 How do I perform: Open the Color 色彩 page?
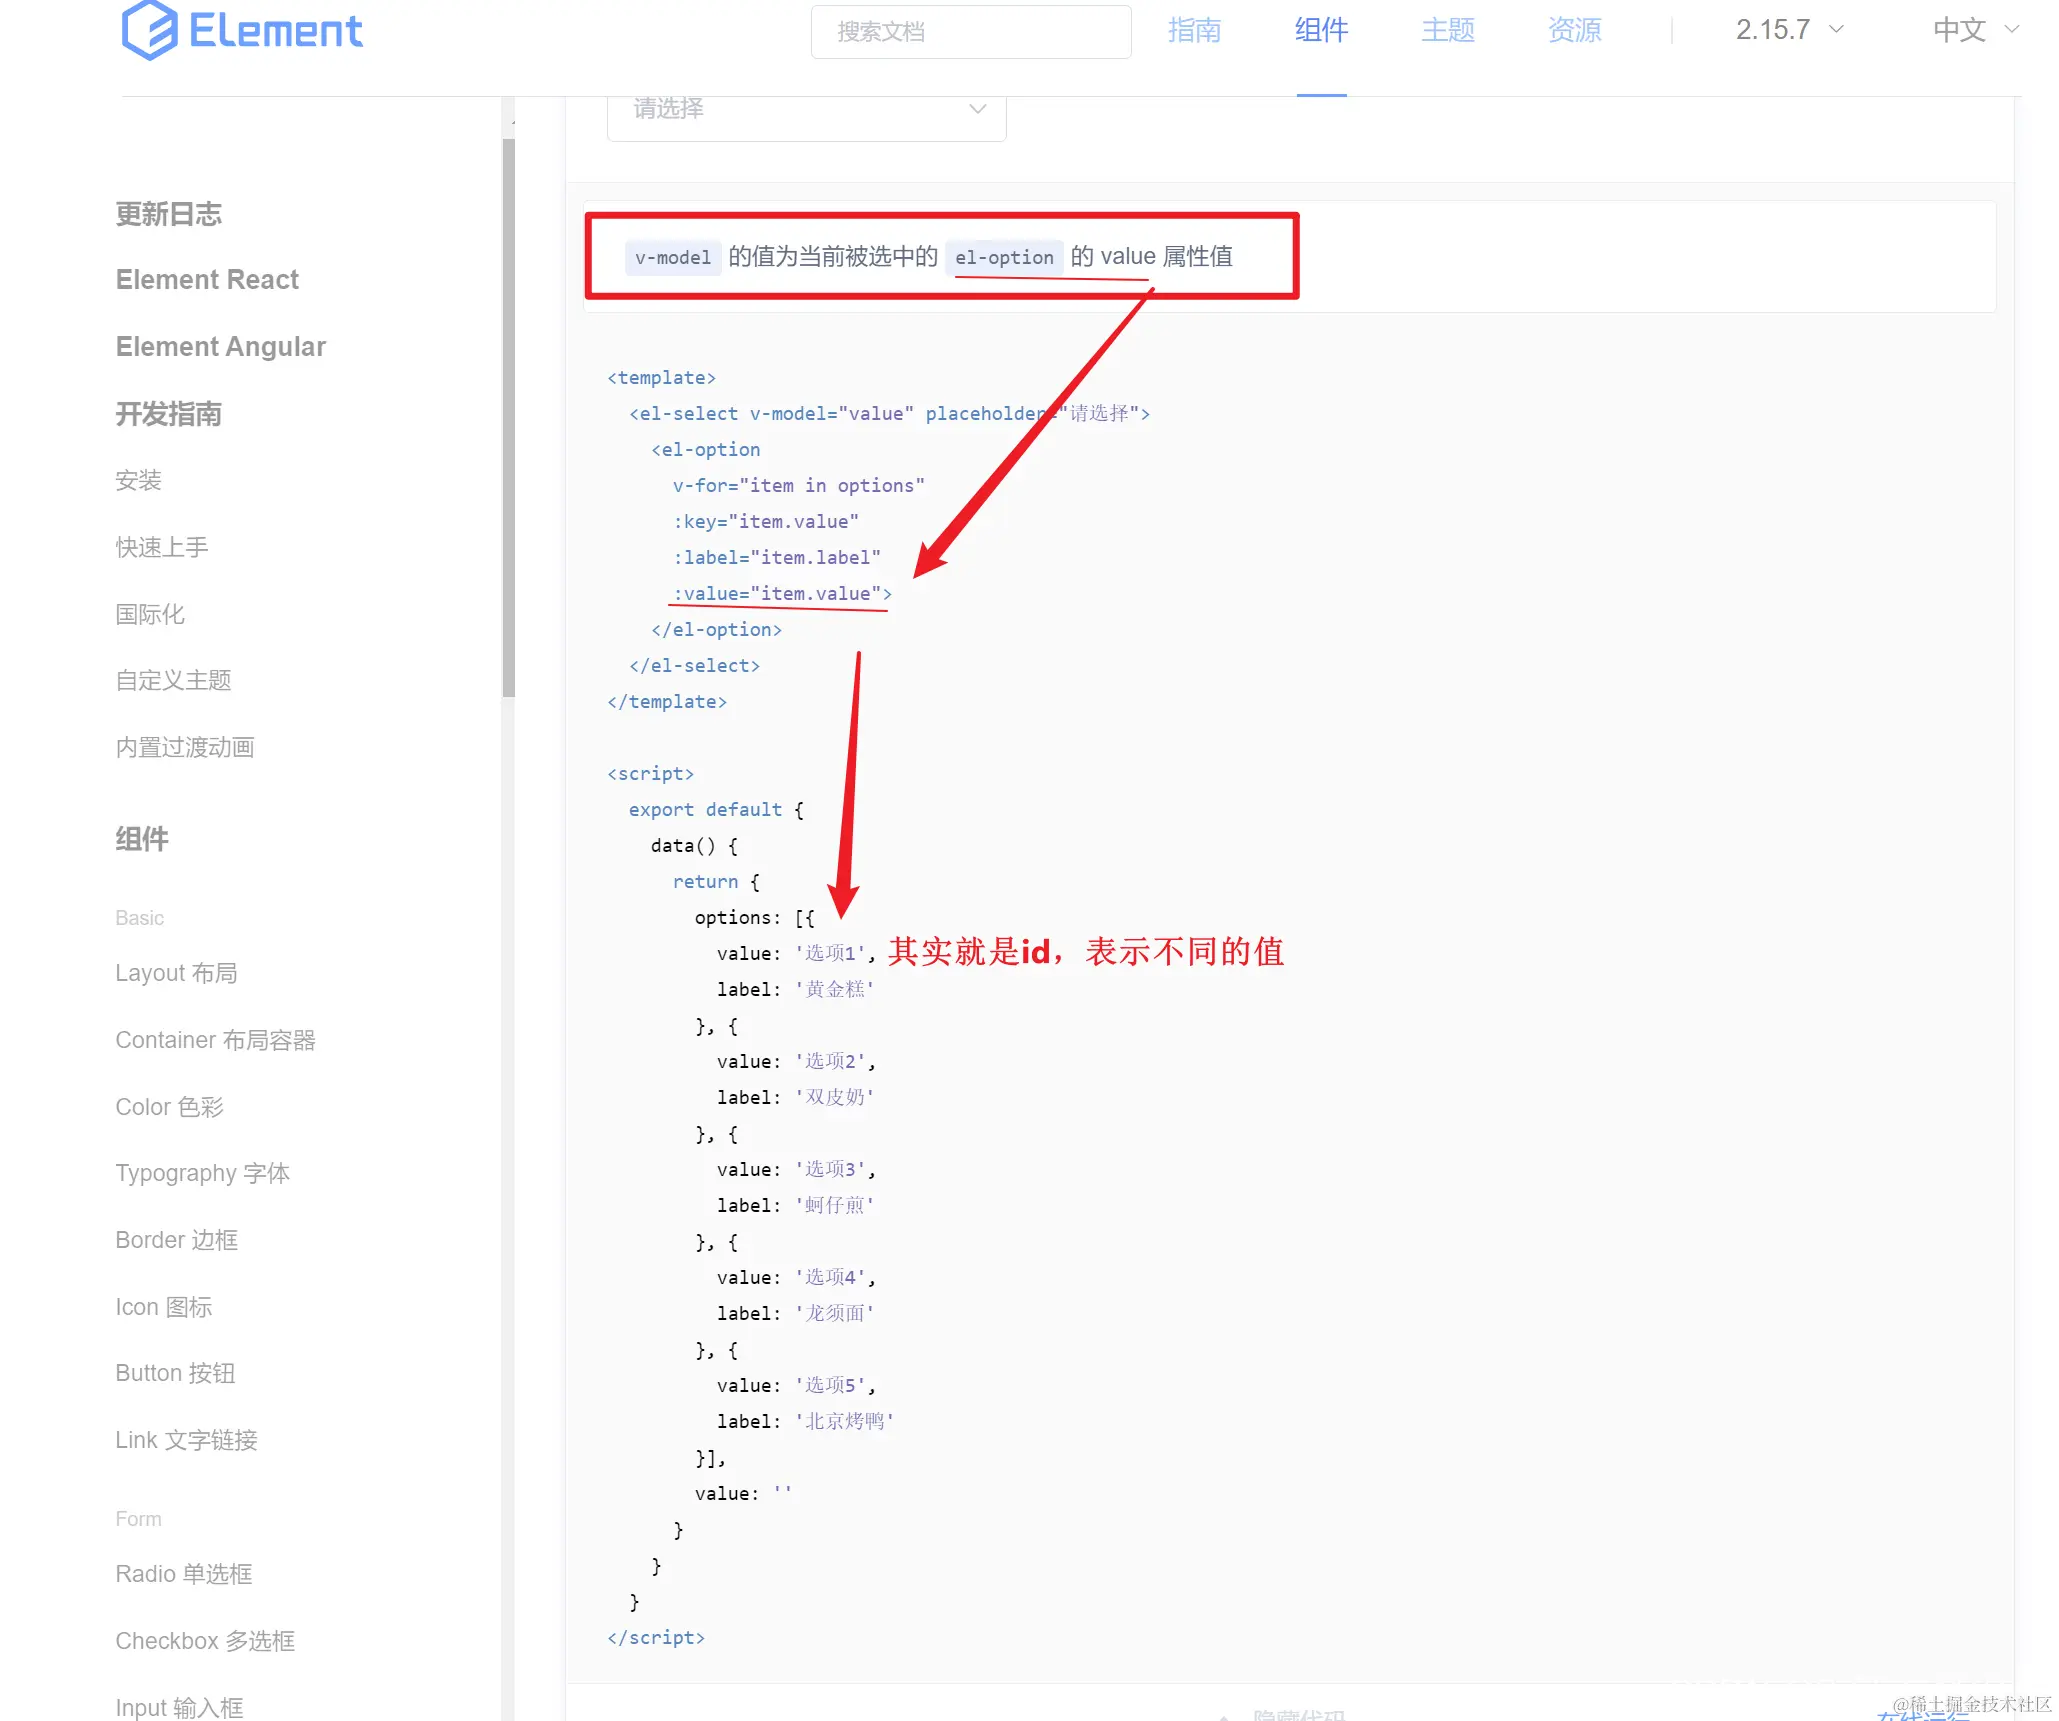169,1107
